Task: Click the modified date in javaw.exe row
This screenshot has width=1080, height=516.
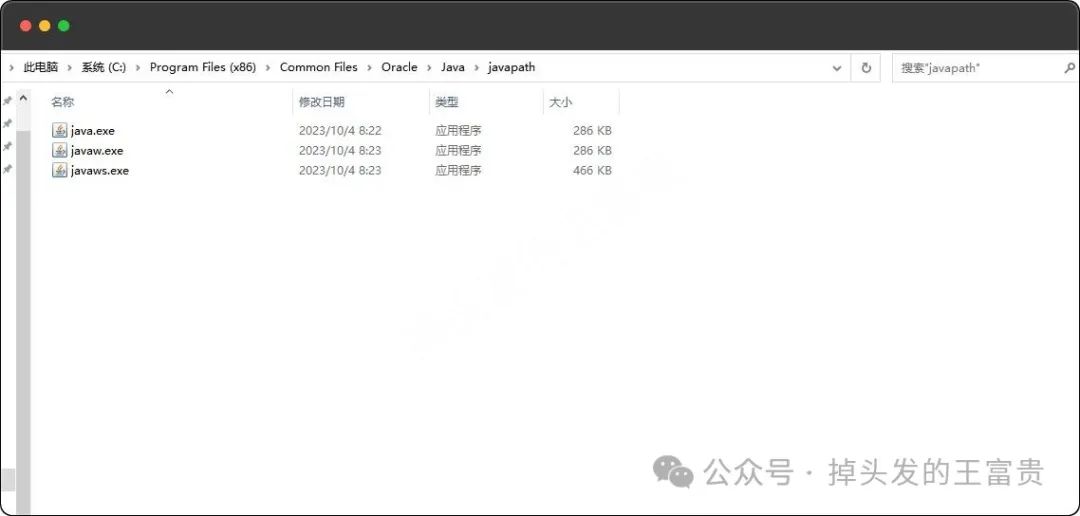Action: point(340,150)
